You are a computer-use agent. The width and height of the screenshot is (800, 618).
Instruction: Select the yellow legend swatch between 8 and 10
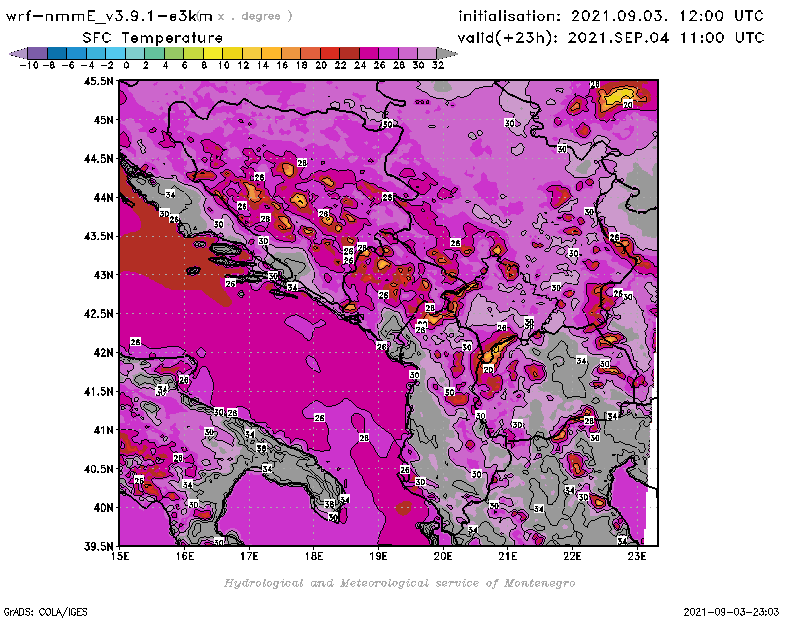point(213,53)
